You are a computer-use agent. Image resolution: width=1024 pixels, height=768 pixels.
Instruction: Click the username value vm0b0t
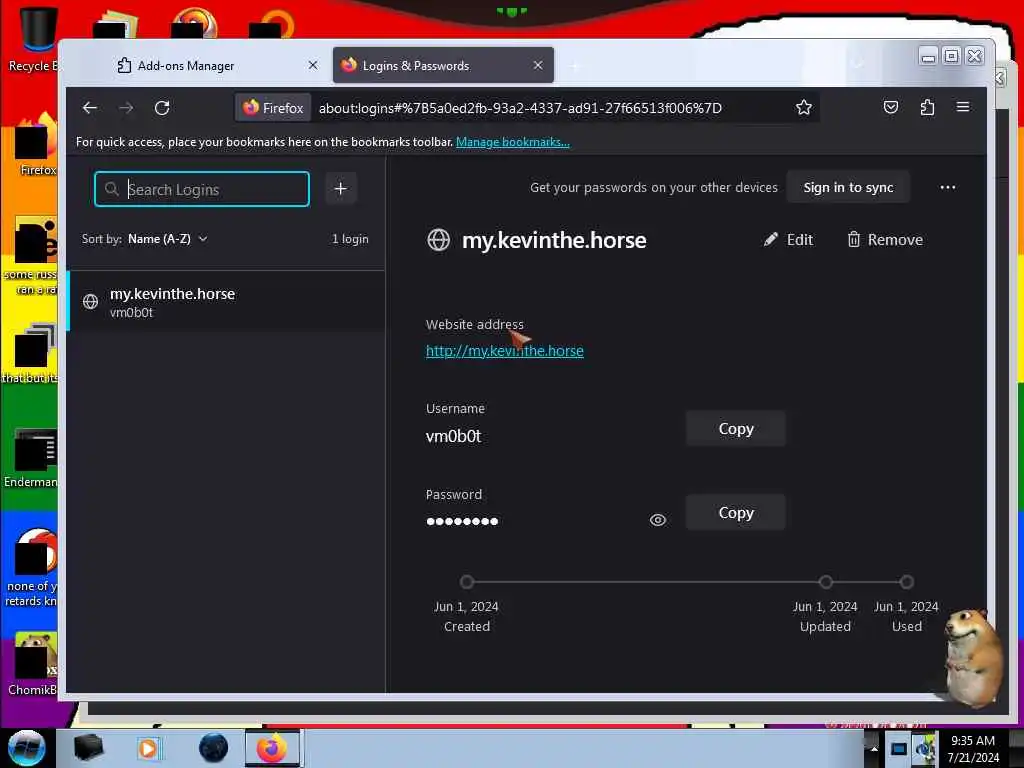tap(453, 436)
